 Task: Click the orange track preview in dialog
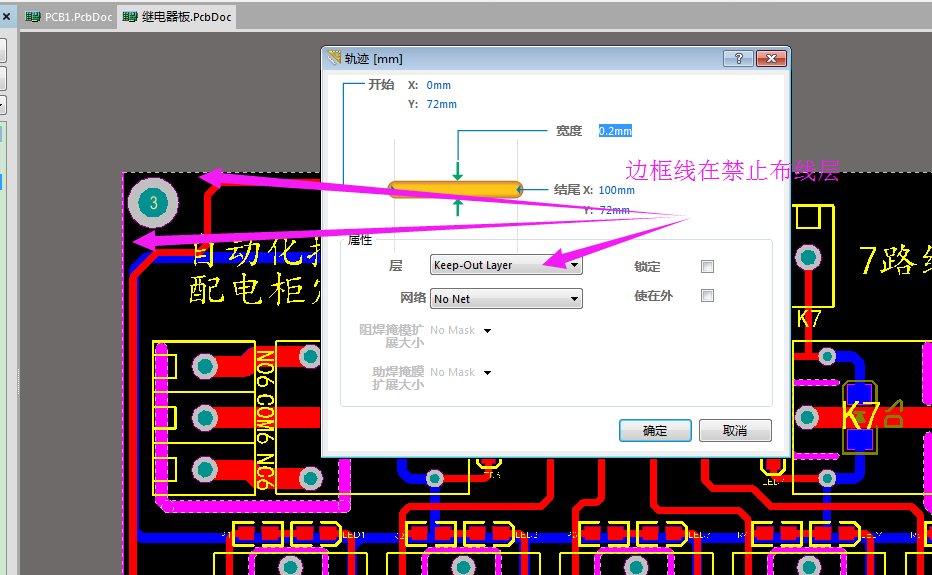455,190
